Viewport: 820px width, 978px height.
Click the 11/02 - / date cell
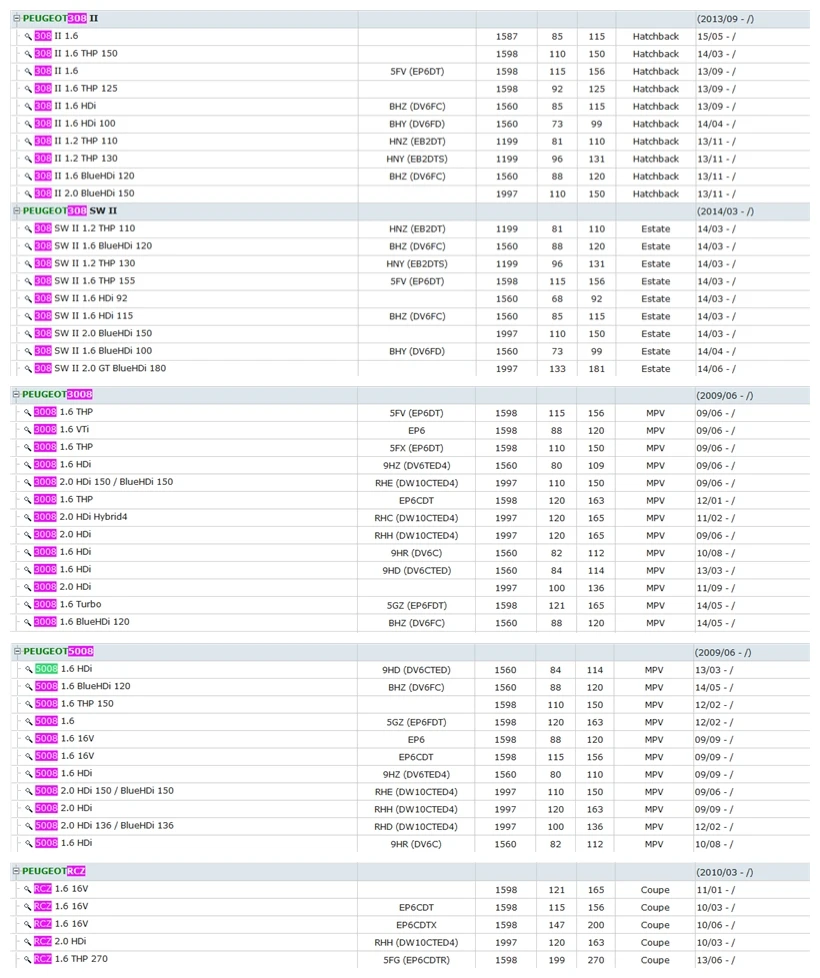click(715, 518)
